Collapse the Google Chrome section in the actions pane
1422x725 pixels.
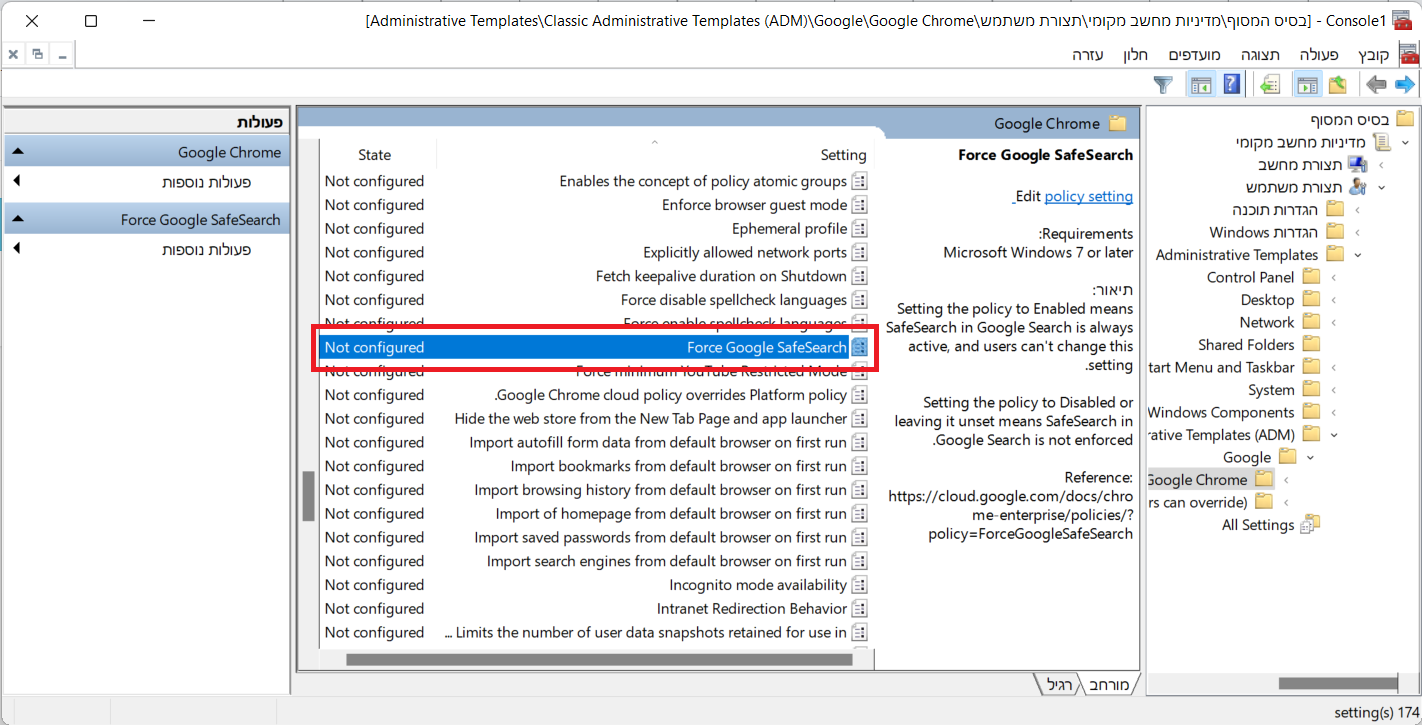(x=18, y=152)
